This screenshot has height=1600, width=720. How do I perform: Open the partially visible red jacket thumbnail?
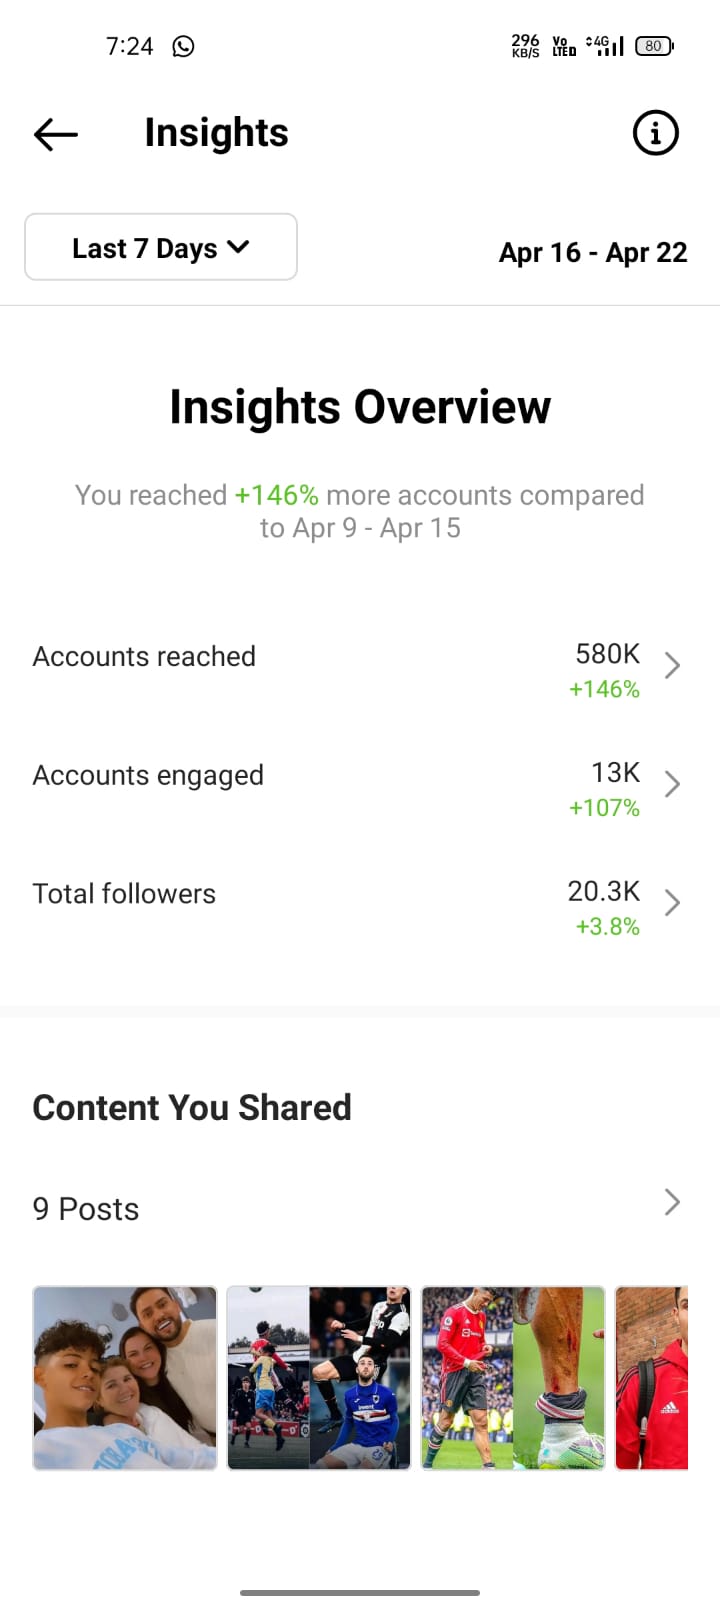coord(652,1378)
